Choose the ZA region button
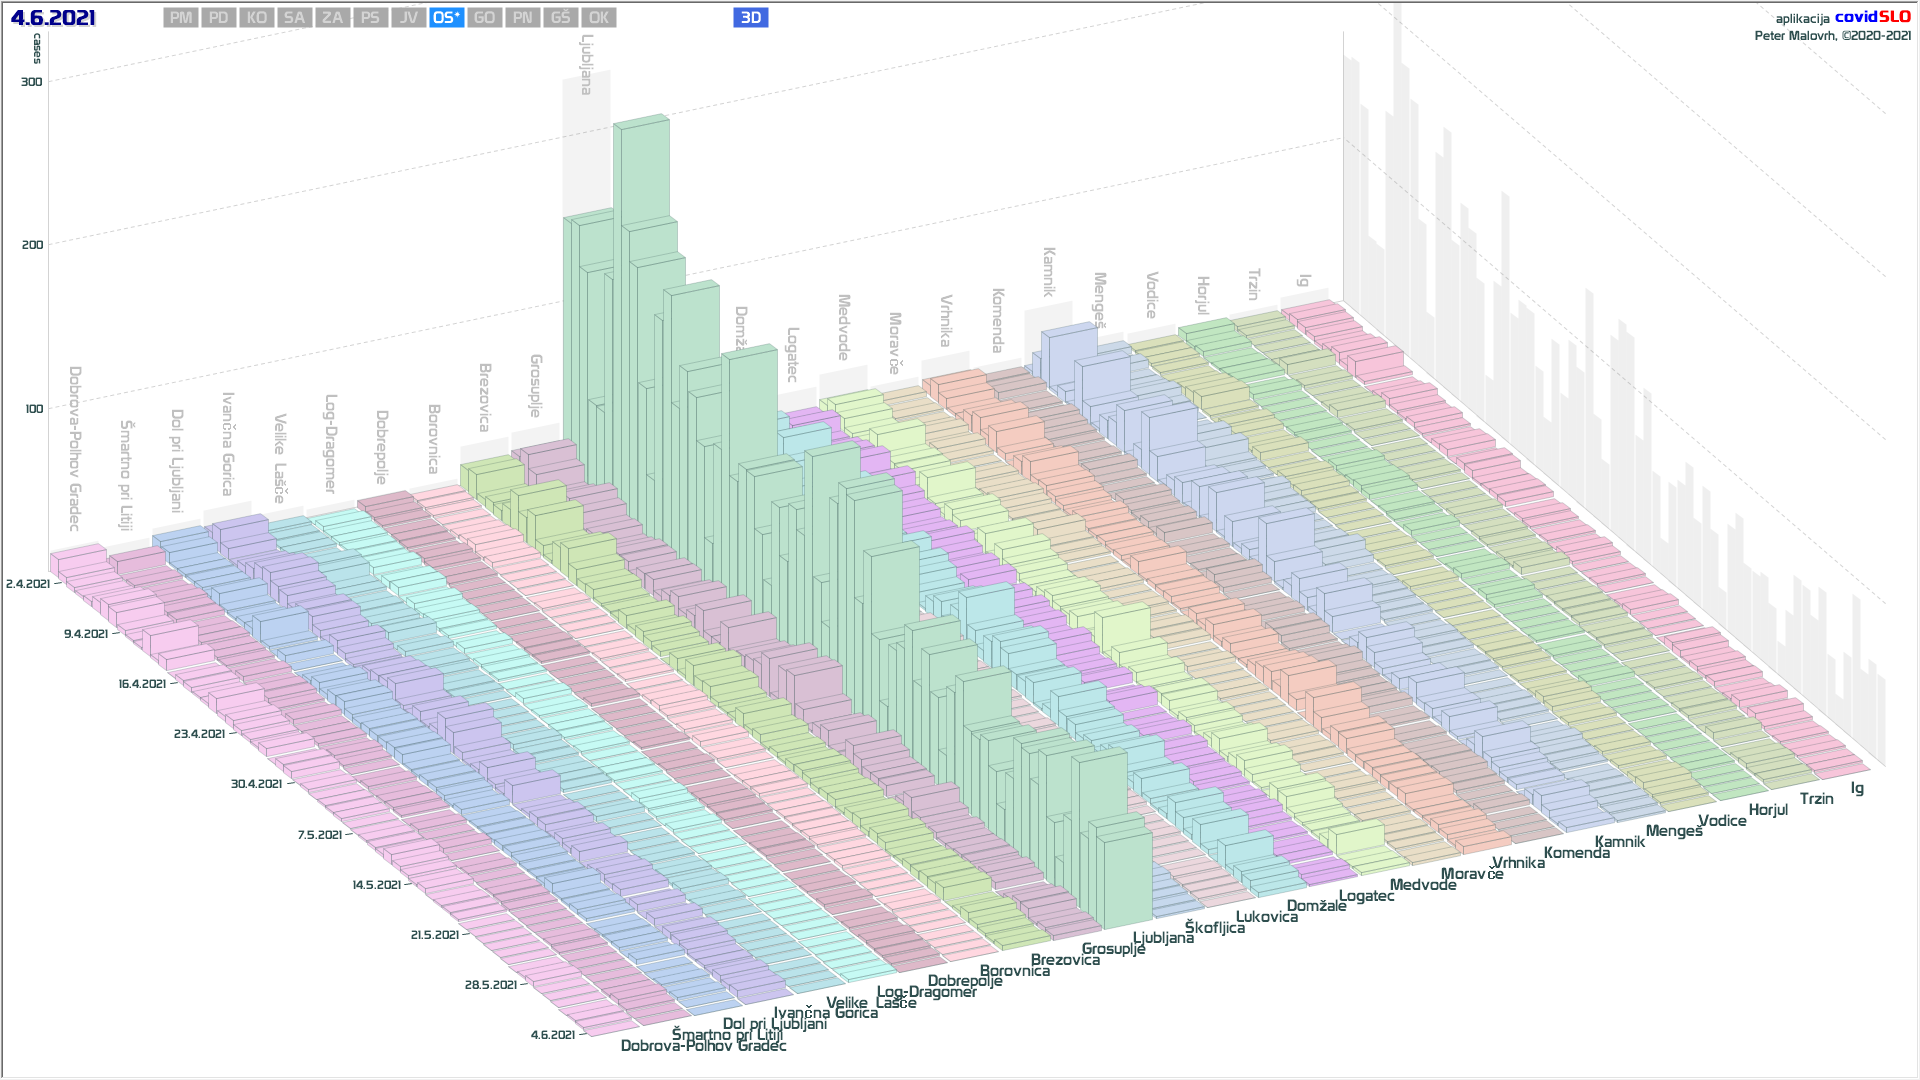The height and width of the screenshot is (1080, 1920). [x=332, y=17]
